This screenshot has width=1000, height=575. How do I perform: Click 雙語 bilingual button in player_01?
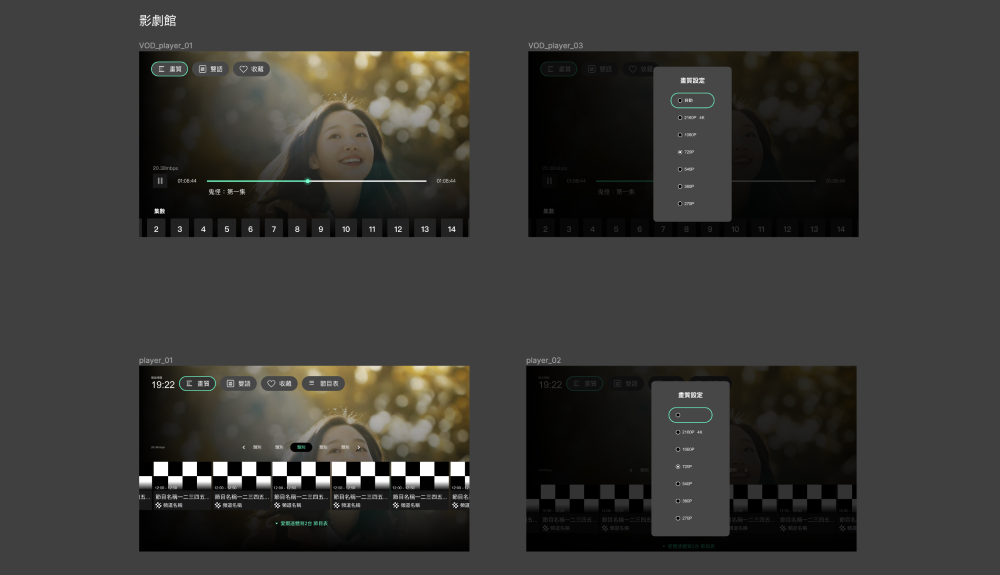click(x=238, y=383)
